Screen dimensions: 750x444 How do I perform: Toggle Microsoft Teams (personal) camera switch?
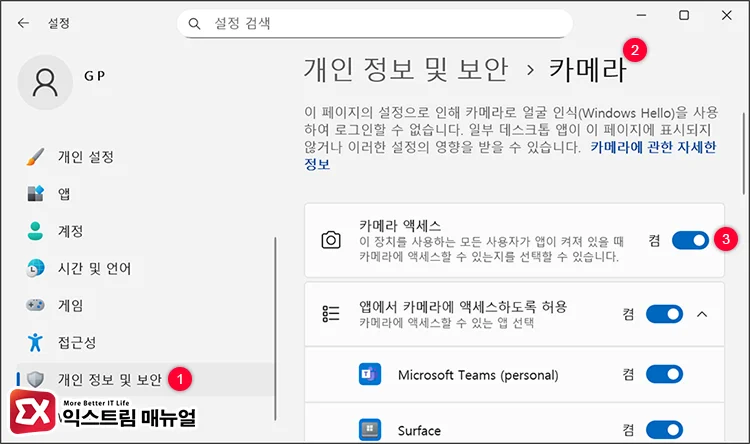664,374
